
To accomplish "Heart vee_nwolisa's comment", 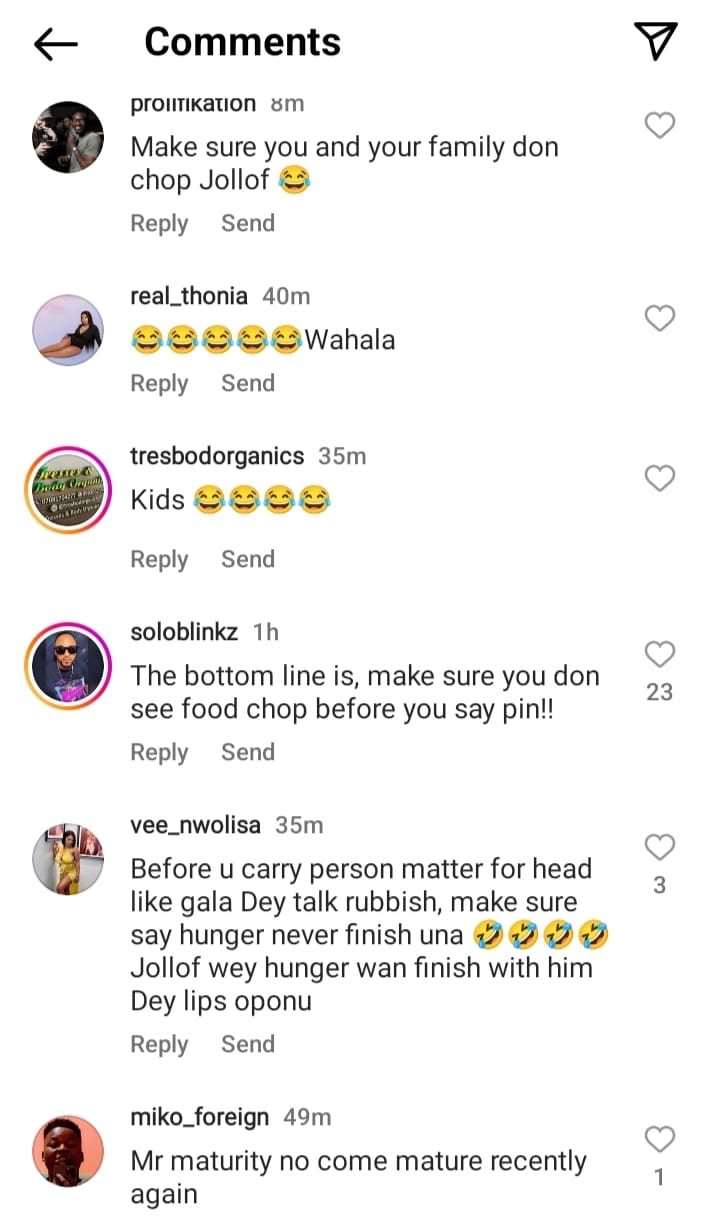I will [659, 848].
